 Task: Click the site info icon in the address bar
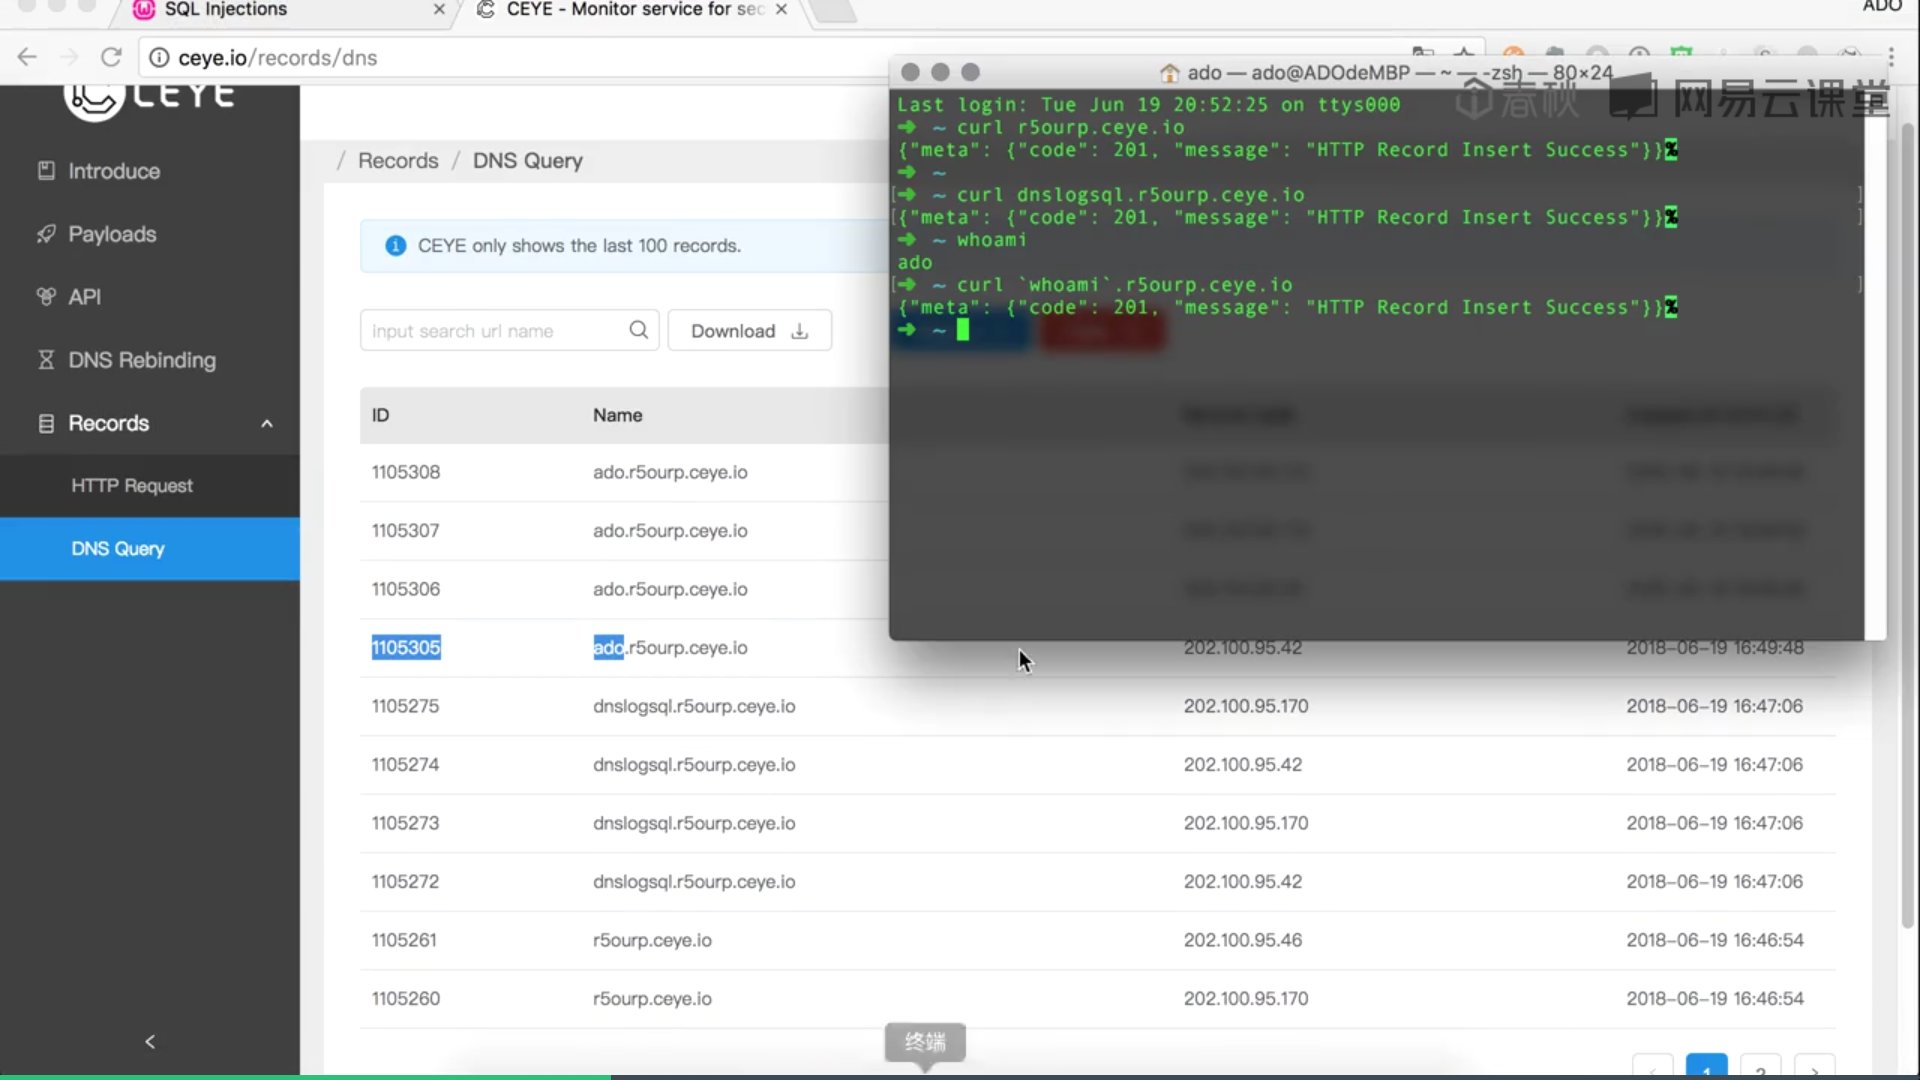[158, 58]
